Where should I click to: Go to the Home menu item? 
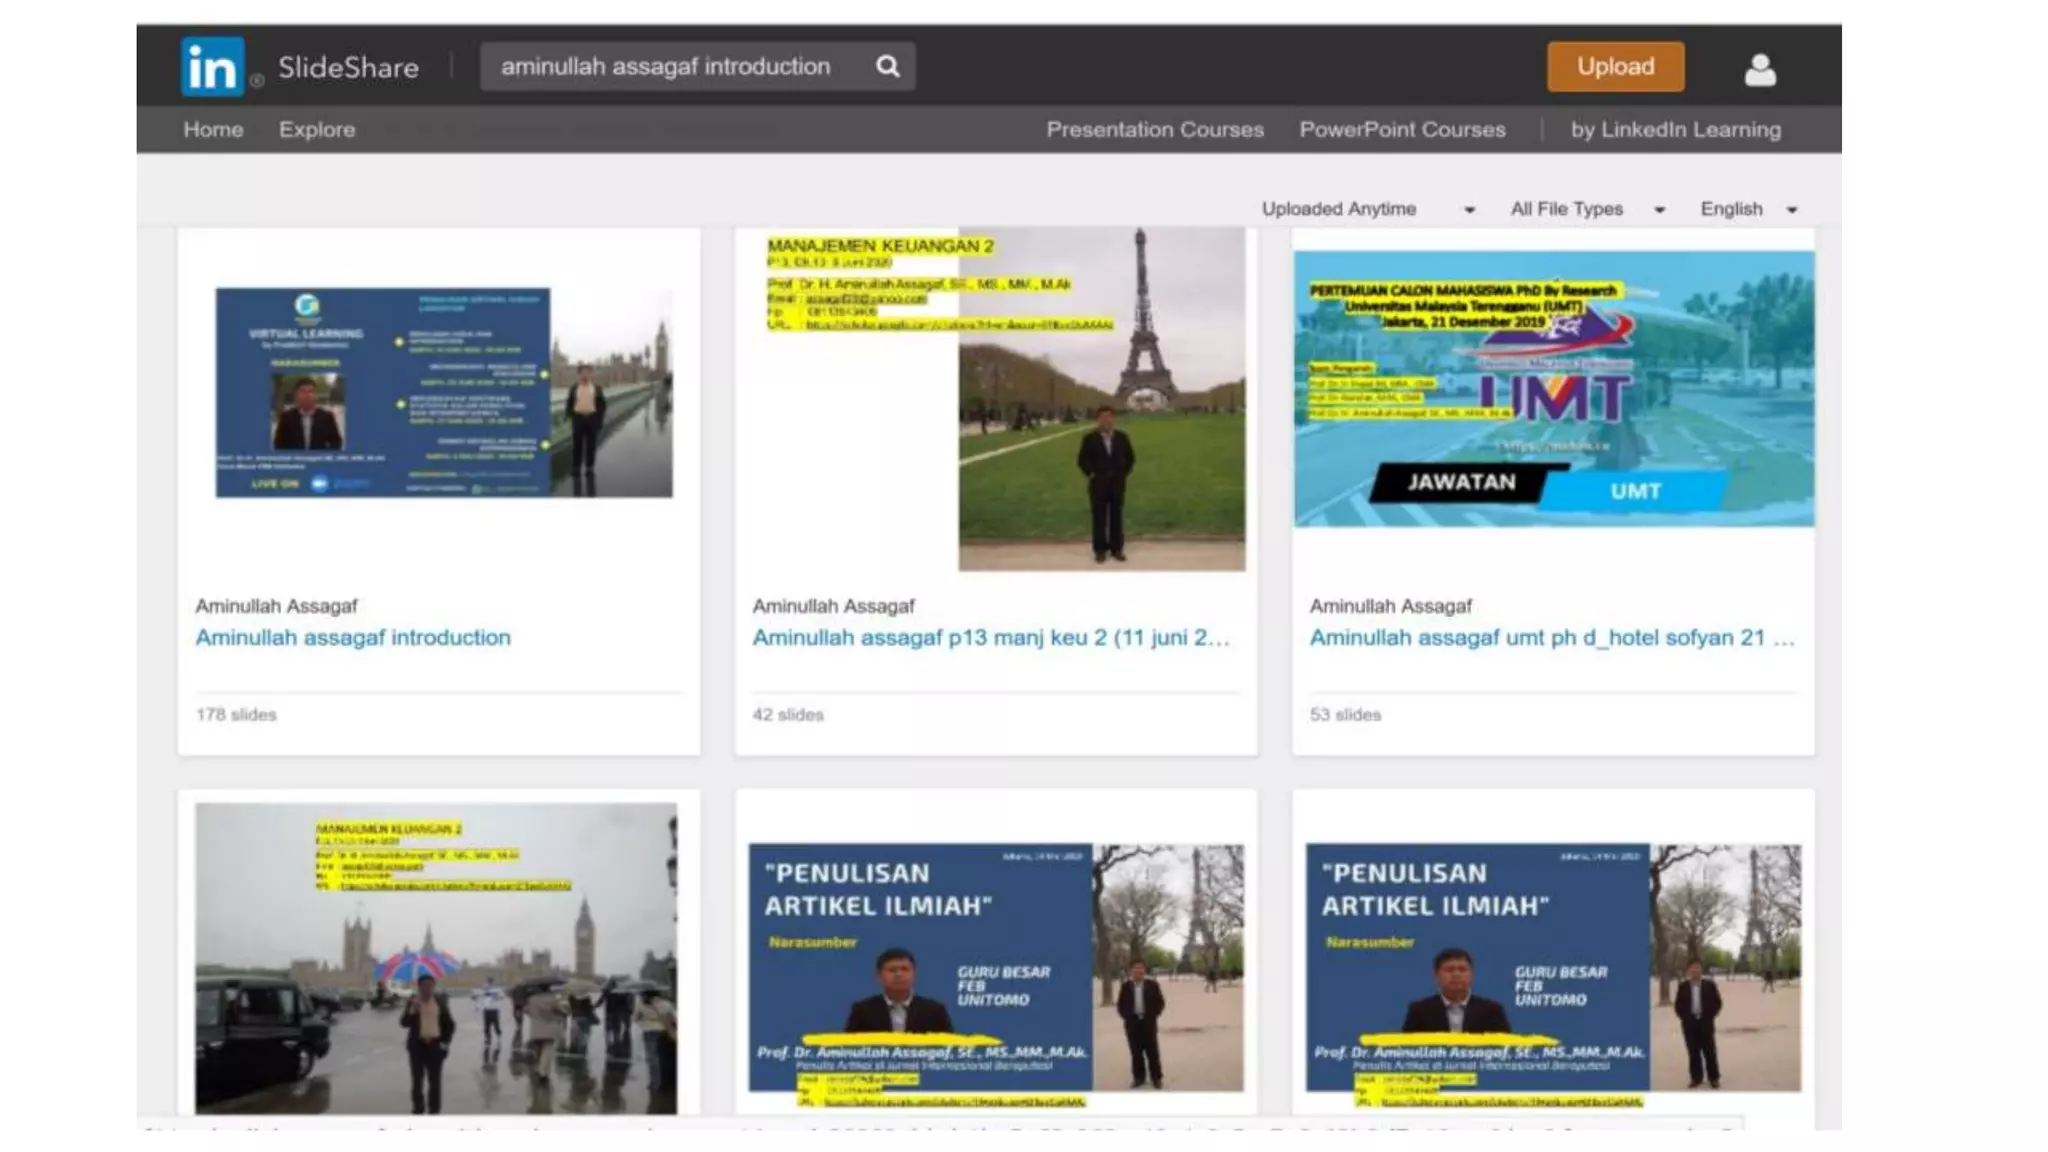[x=213, y=129]
